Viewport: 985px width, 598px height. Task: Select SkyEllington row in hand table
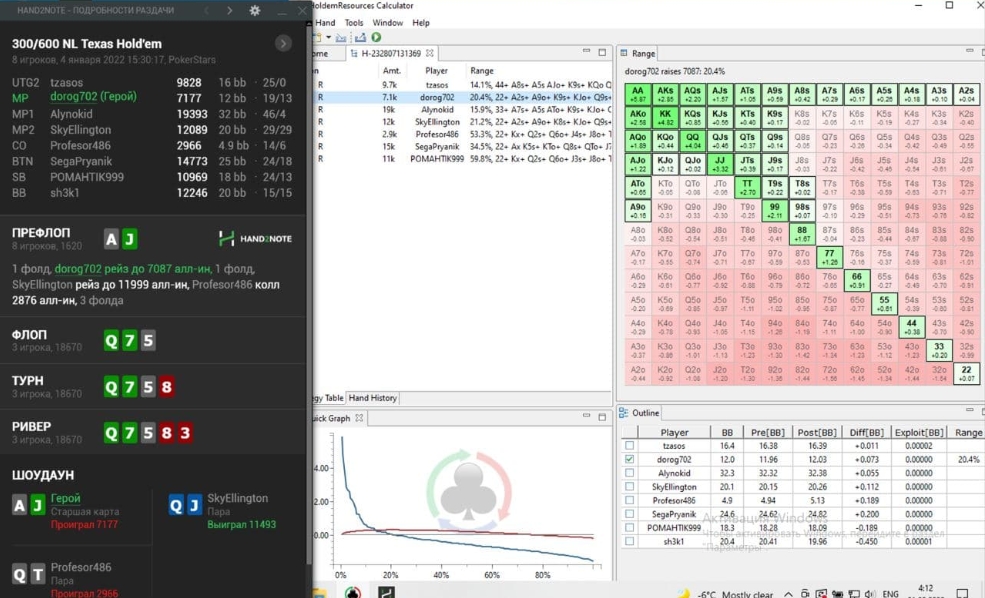click(x=462, y=122)
